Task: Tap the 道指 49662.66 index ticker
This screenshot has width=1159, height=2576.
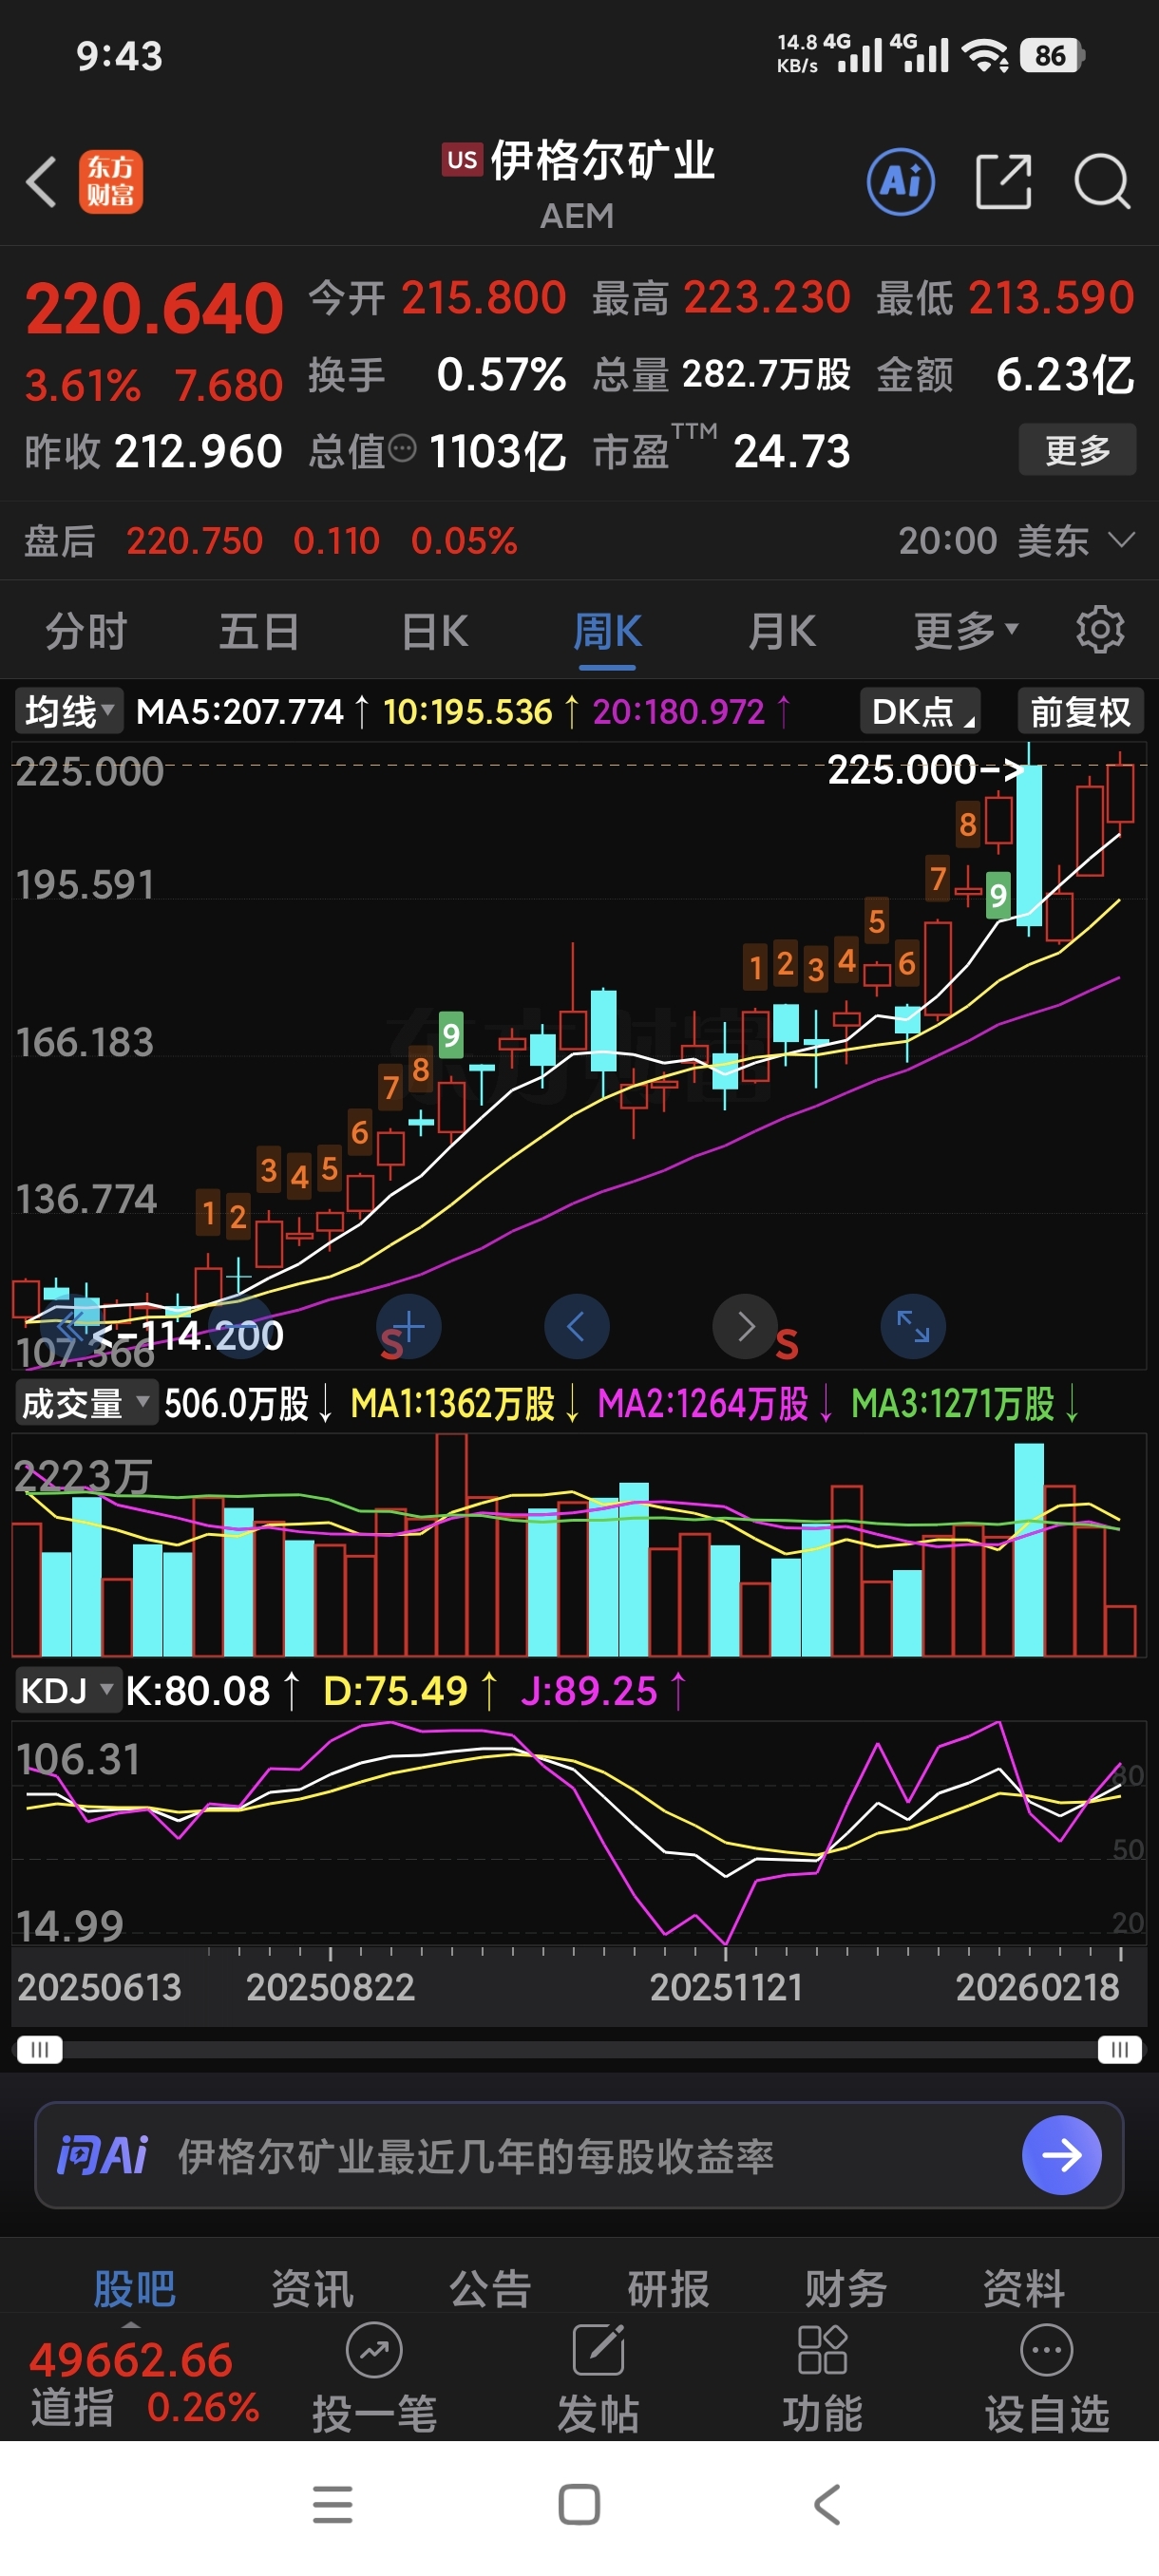Action: [x=144, y=2382]
